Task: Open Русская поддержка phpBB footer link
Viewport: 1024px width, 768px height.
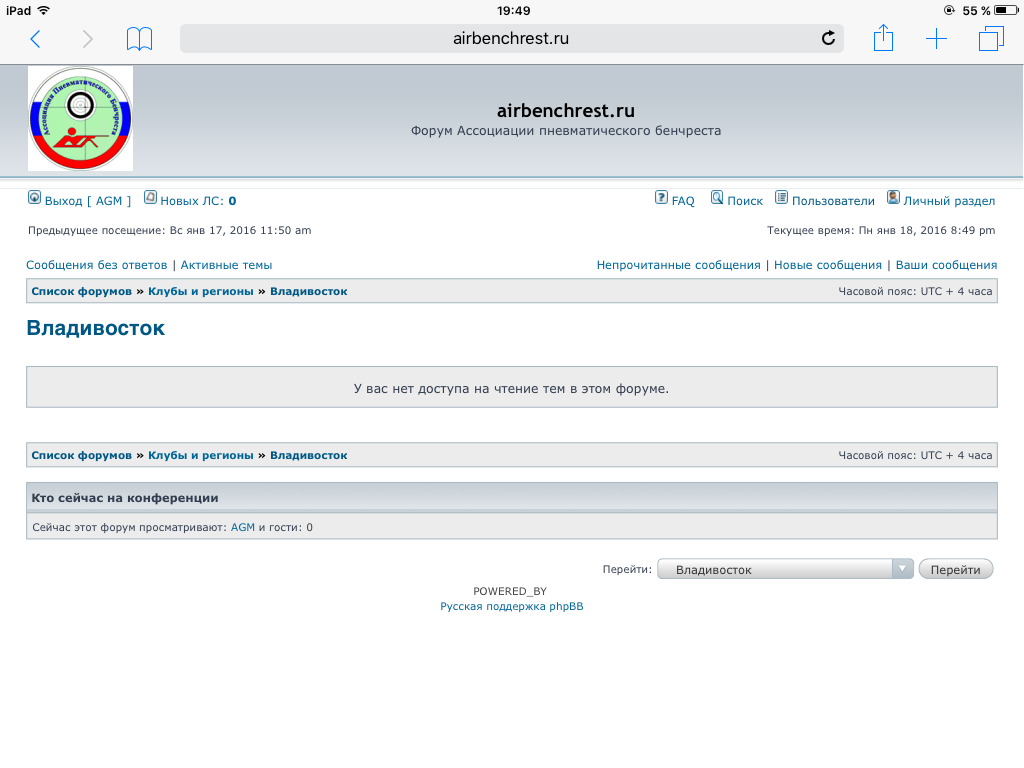Action: pyautogui.click(x=511, y=606)
